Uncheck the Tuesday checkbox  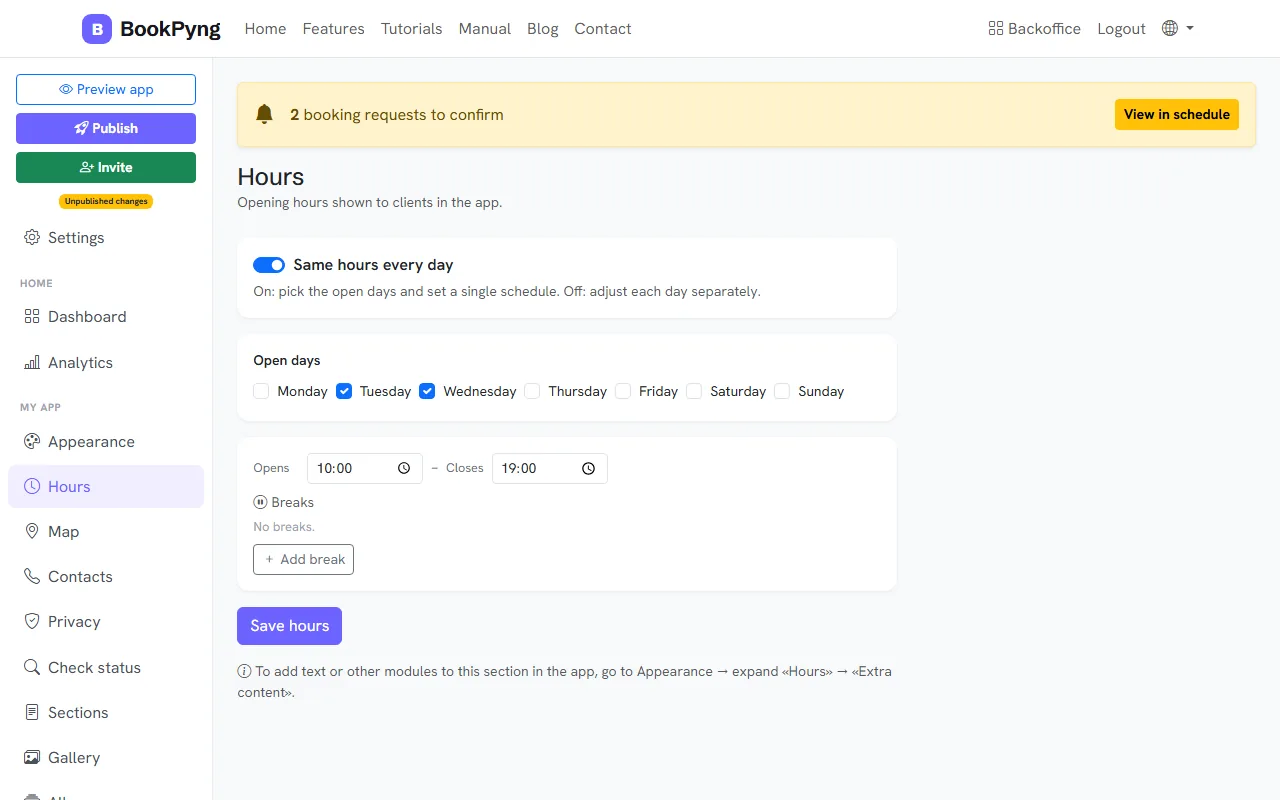click(344, 391)
